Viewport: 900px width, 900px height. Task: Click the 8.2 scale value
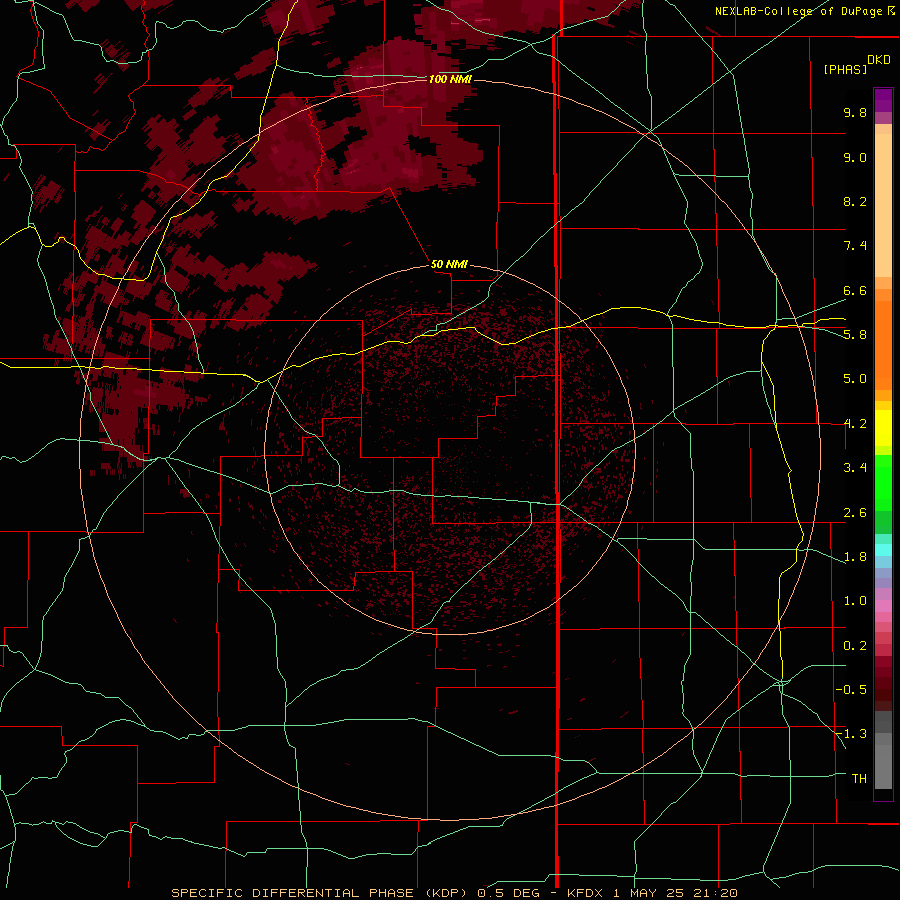click(x=855, y=201)
